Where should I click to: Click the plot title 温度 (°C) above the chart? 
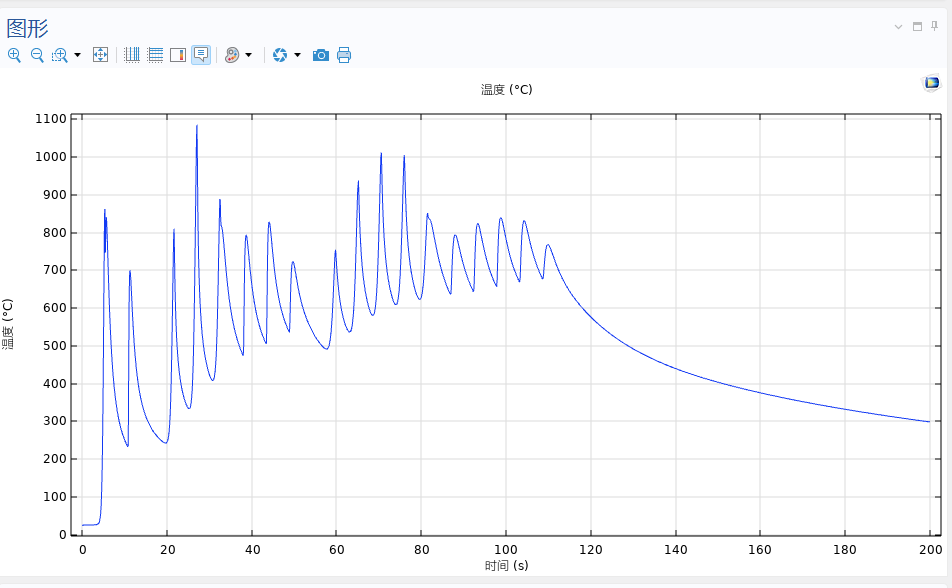(506, 90)
